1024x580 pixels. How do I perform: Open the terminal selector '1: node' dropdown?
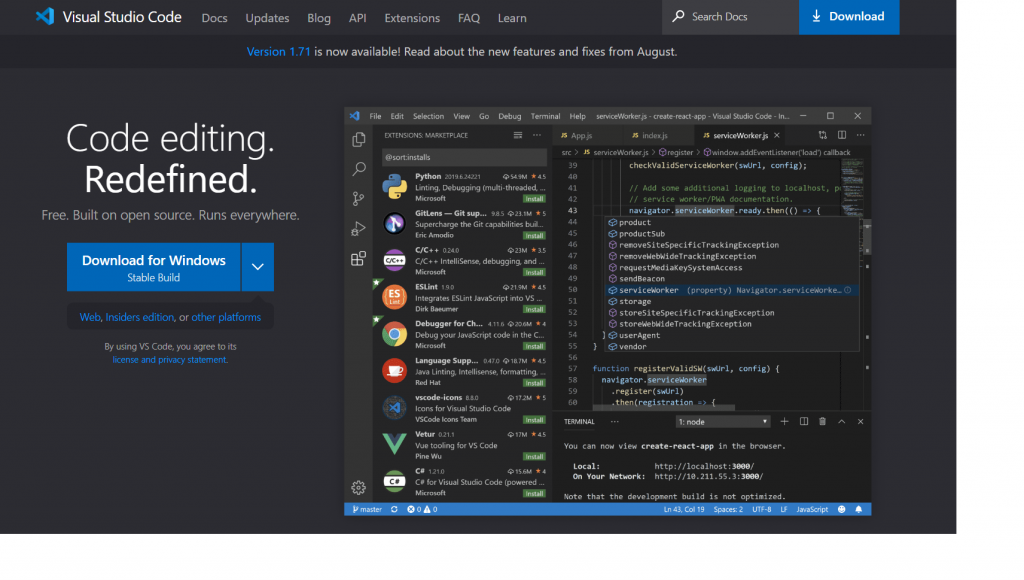click(x=723, y=422)
